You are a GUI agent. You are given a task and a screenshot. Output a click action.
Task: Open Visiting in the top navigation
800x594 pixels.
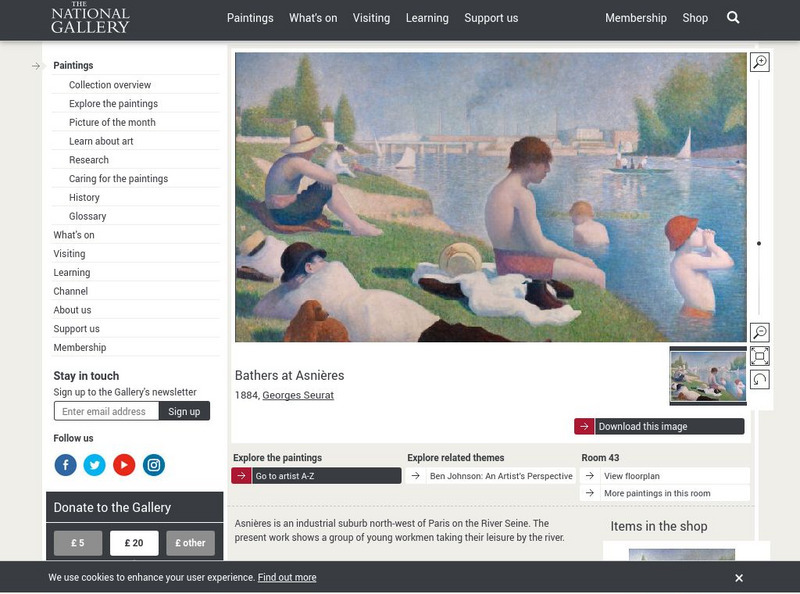[x=371, y=18]
